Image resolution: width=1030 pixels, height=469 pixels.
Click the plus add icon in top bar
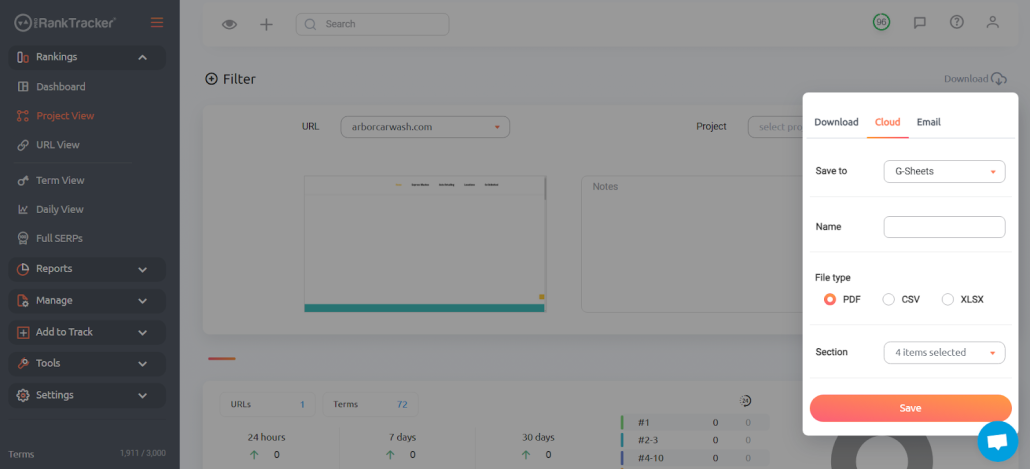pos(266,24)
